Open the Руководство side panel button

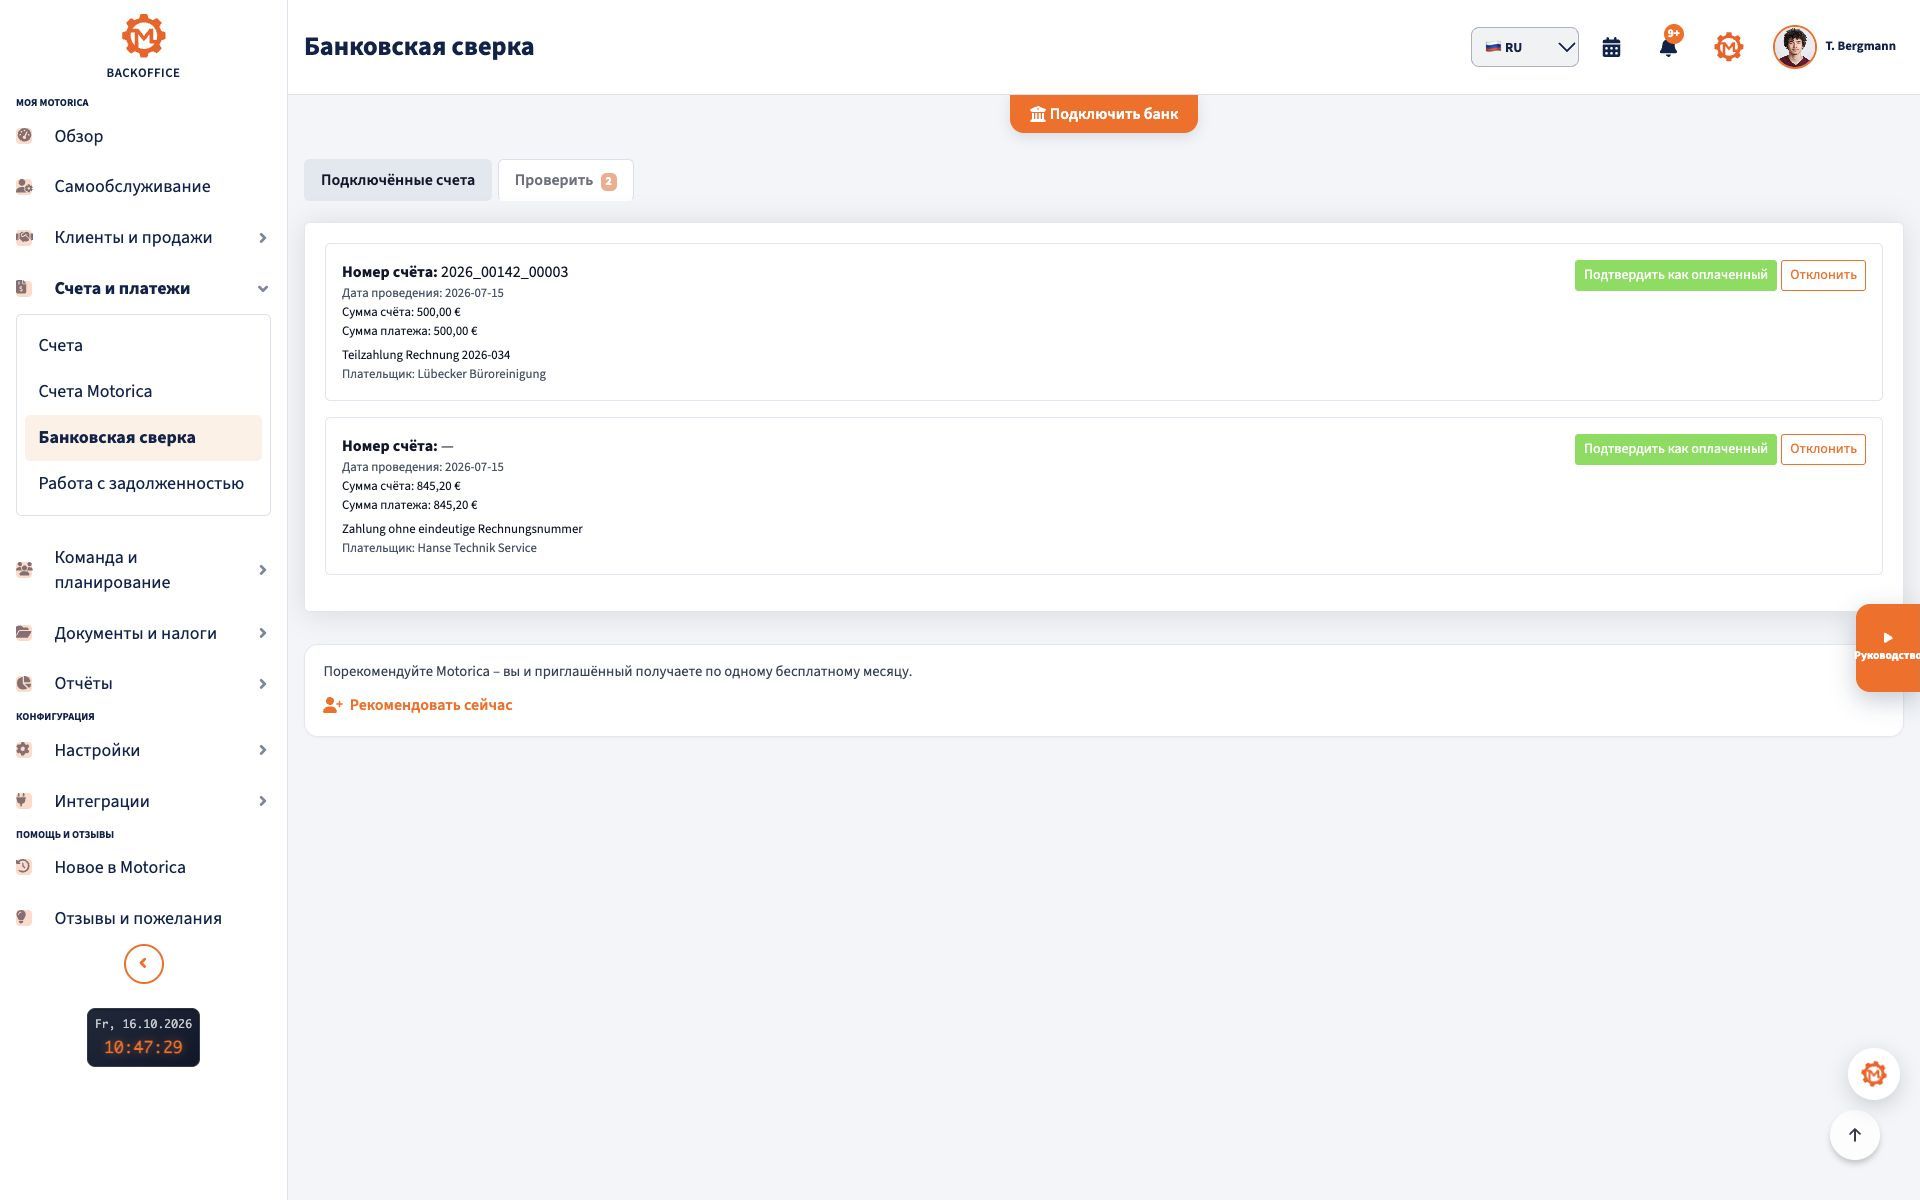[x=1887, y=647]
